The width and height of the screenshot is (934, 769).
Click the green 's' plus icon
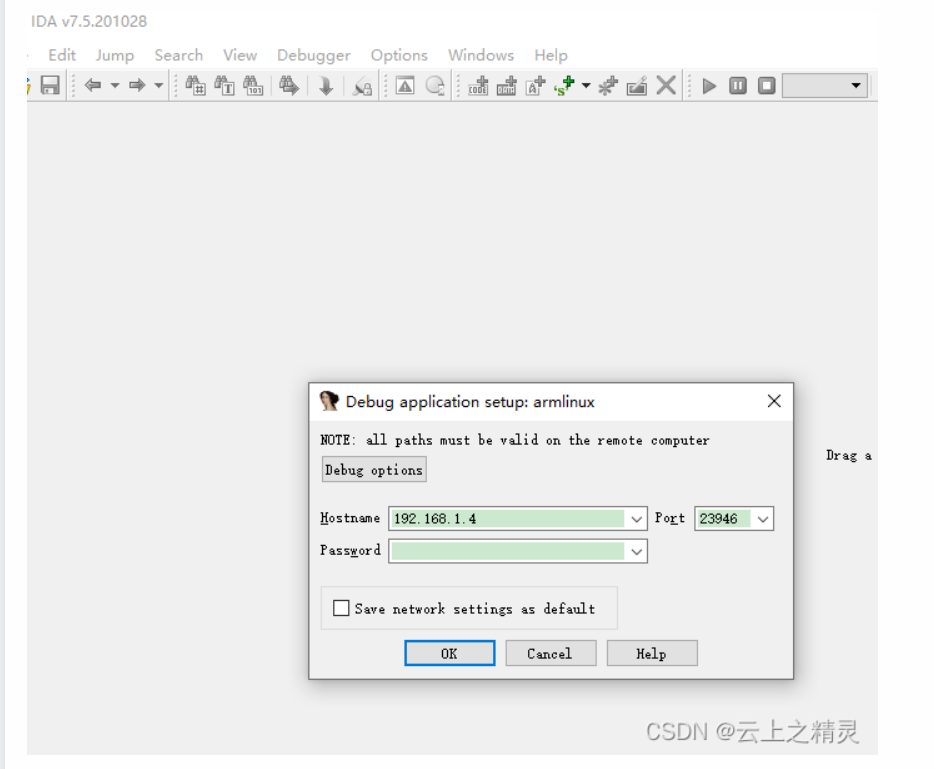pyautogui.click(x=564, y=86)
